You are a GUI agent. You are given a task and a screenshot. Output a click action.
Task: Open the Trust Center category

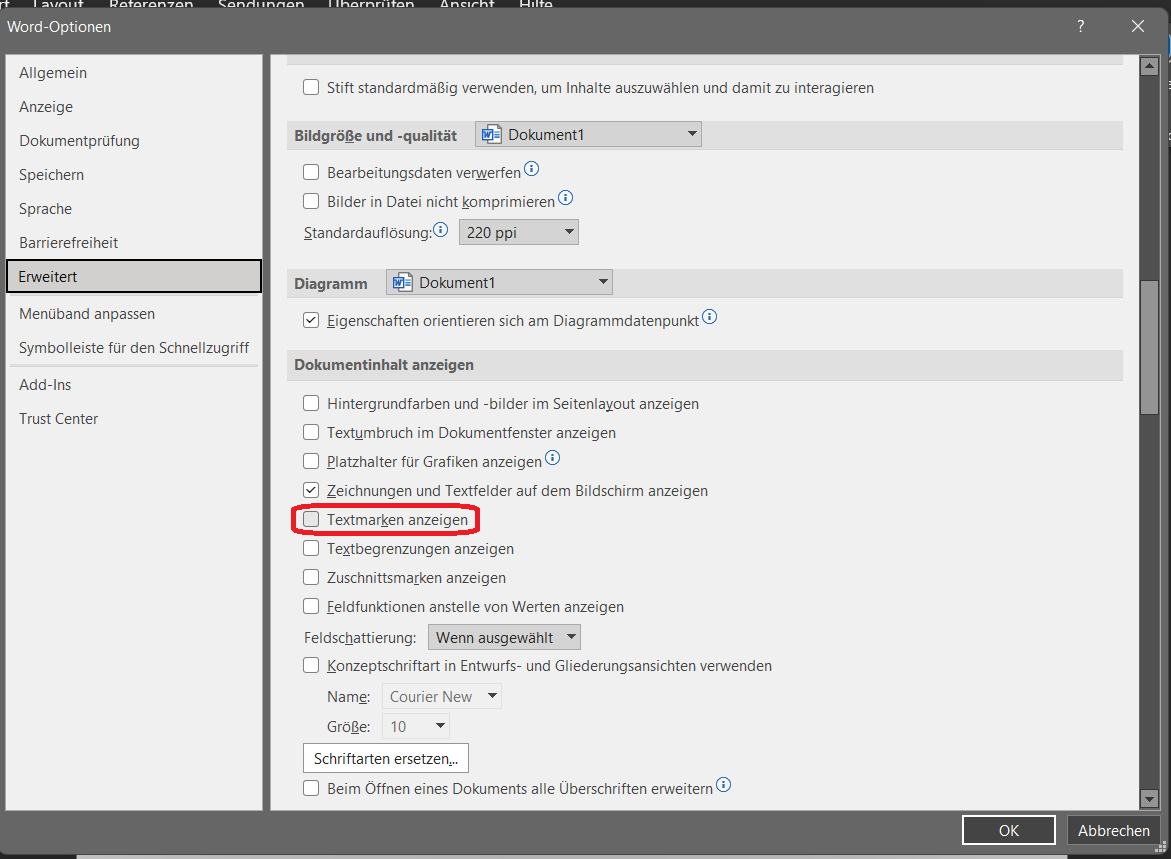tap(58, 419)
